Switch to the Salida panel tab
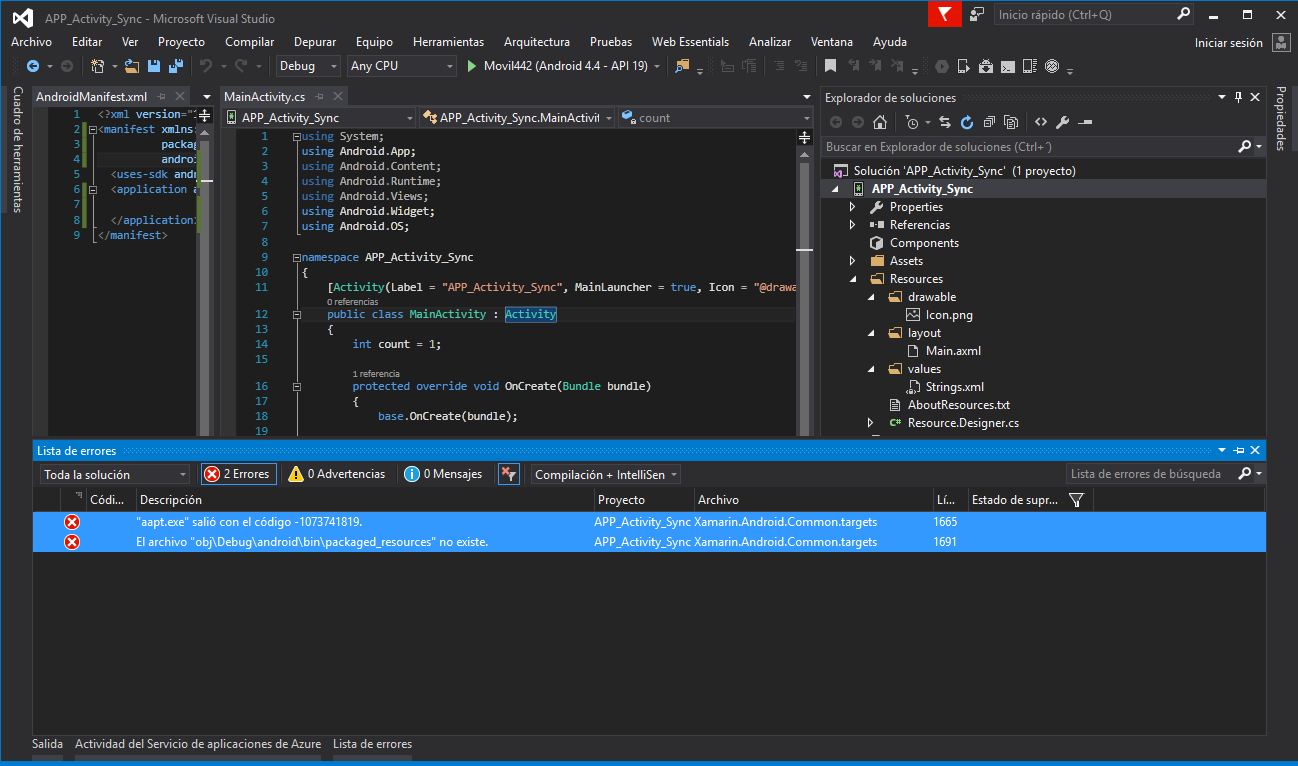Viewport: 1298px width, 766px height. click(47, 744)
